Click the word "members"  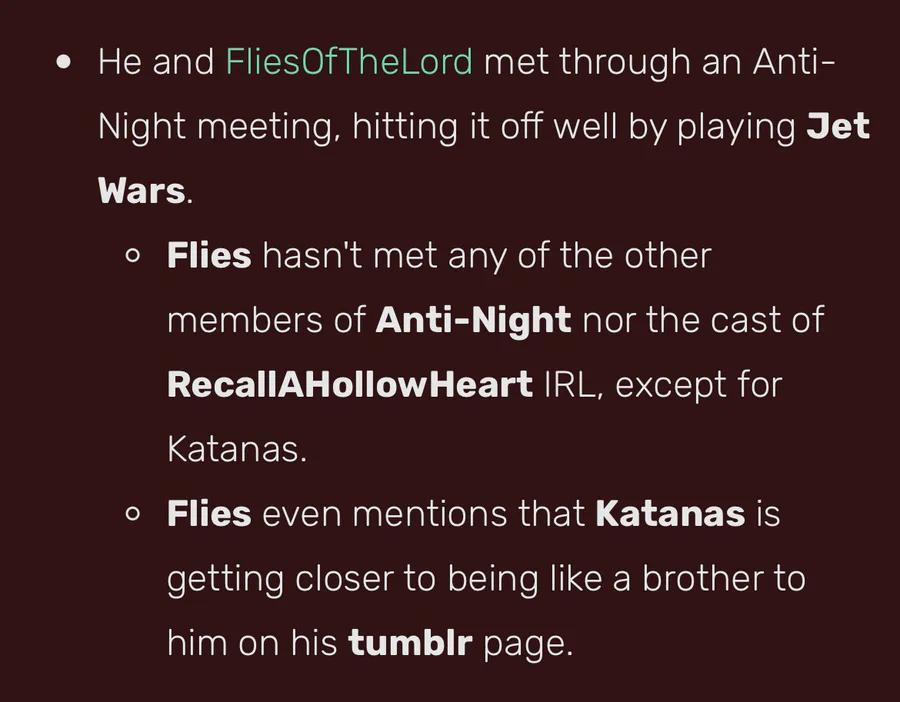point(237,320)
